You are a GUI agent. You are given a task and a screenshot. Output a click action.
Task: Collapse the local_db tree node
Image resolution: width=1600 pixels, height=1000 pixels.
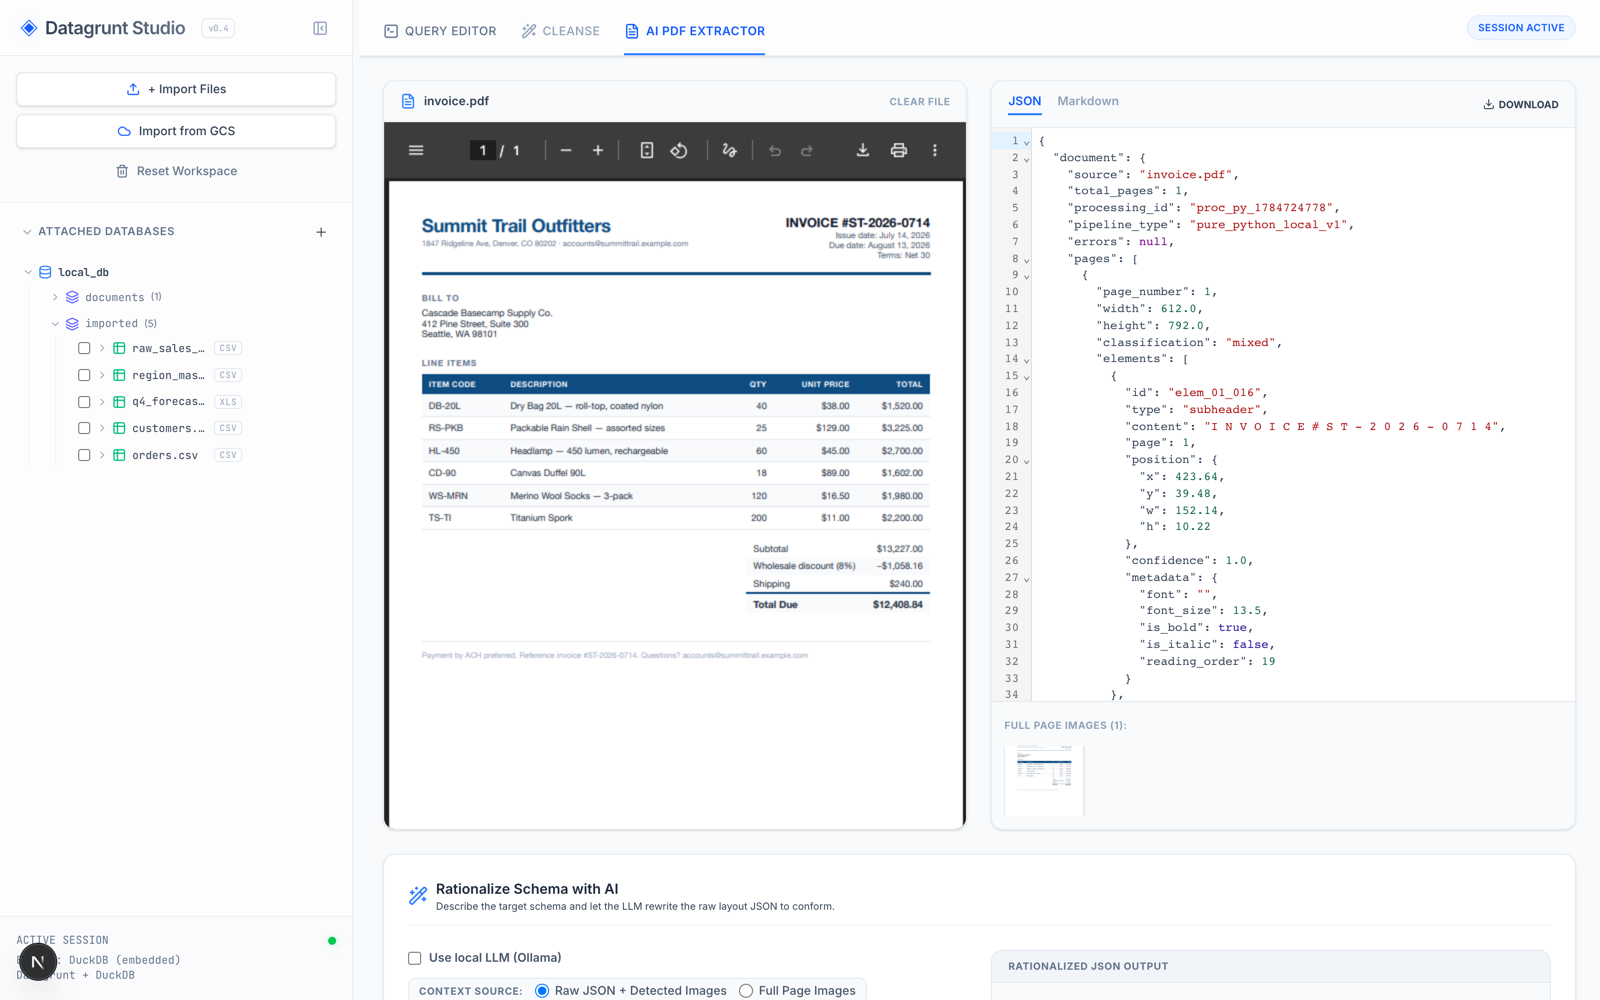pyautogui.click(x=28, y=272)
